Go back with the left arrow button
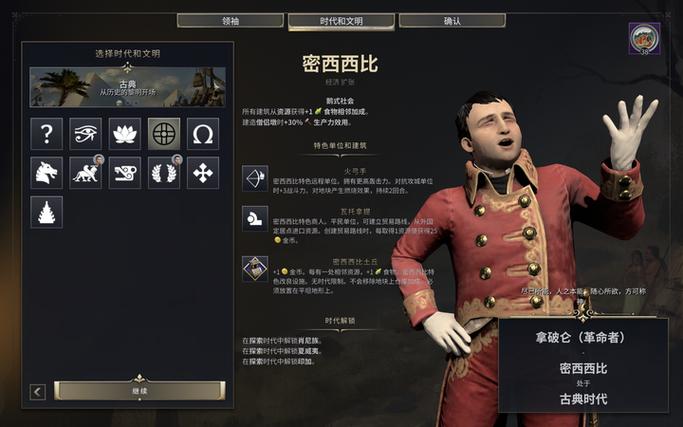The height and width of the screenshot is (427, 683). 37,392
